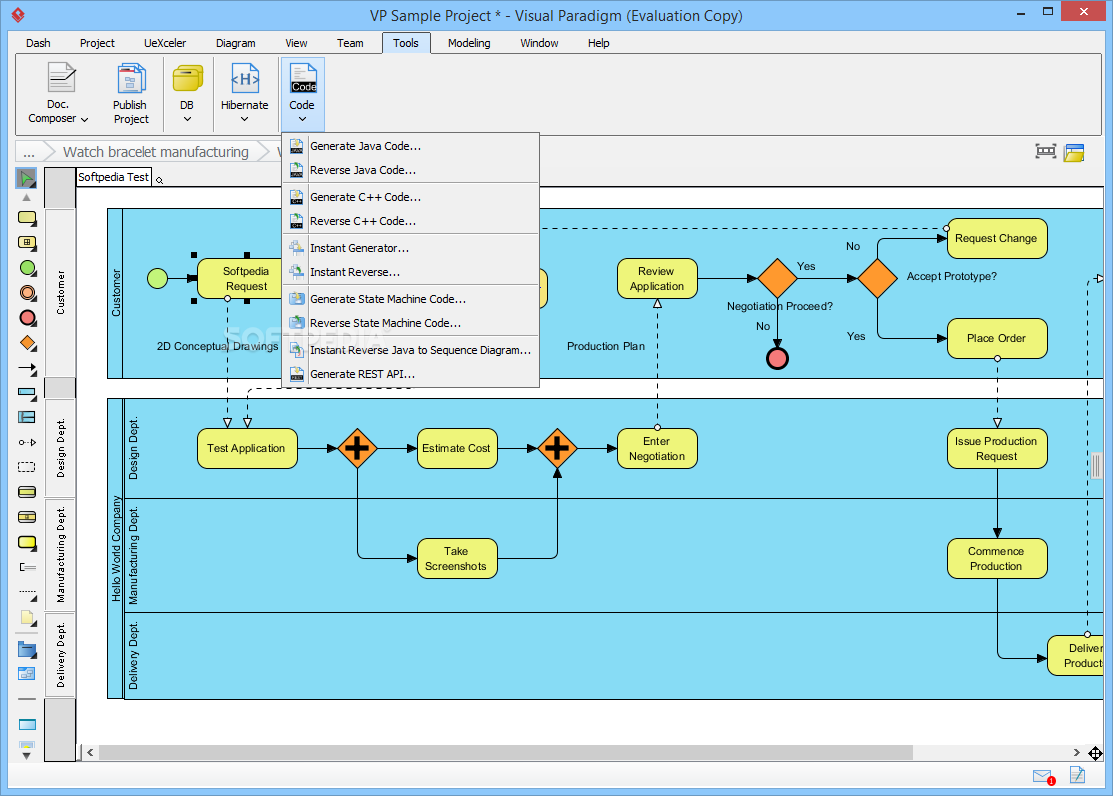Open the Help menu
The height and width of the screenshot is (796, 1113).
point(598,43)
